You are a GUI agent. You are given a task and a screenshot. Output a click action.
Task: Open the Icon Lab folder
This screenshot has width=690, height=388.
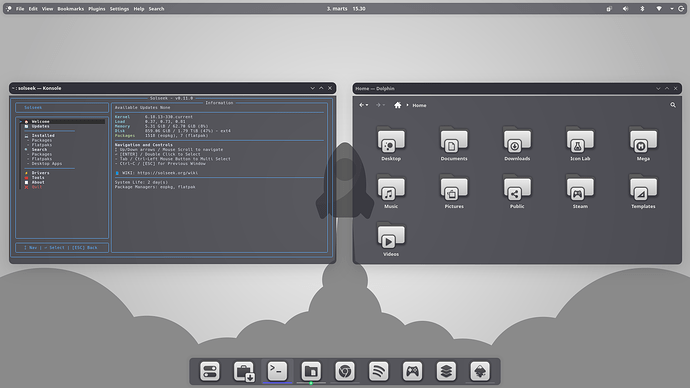[x=580, y=143]
